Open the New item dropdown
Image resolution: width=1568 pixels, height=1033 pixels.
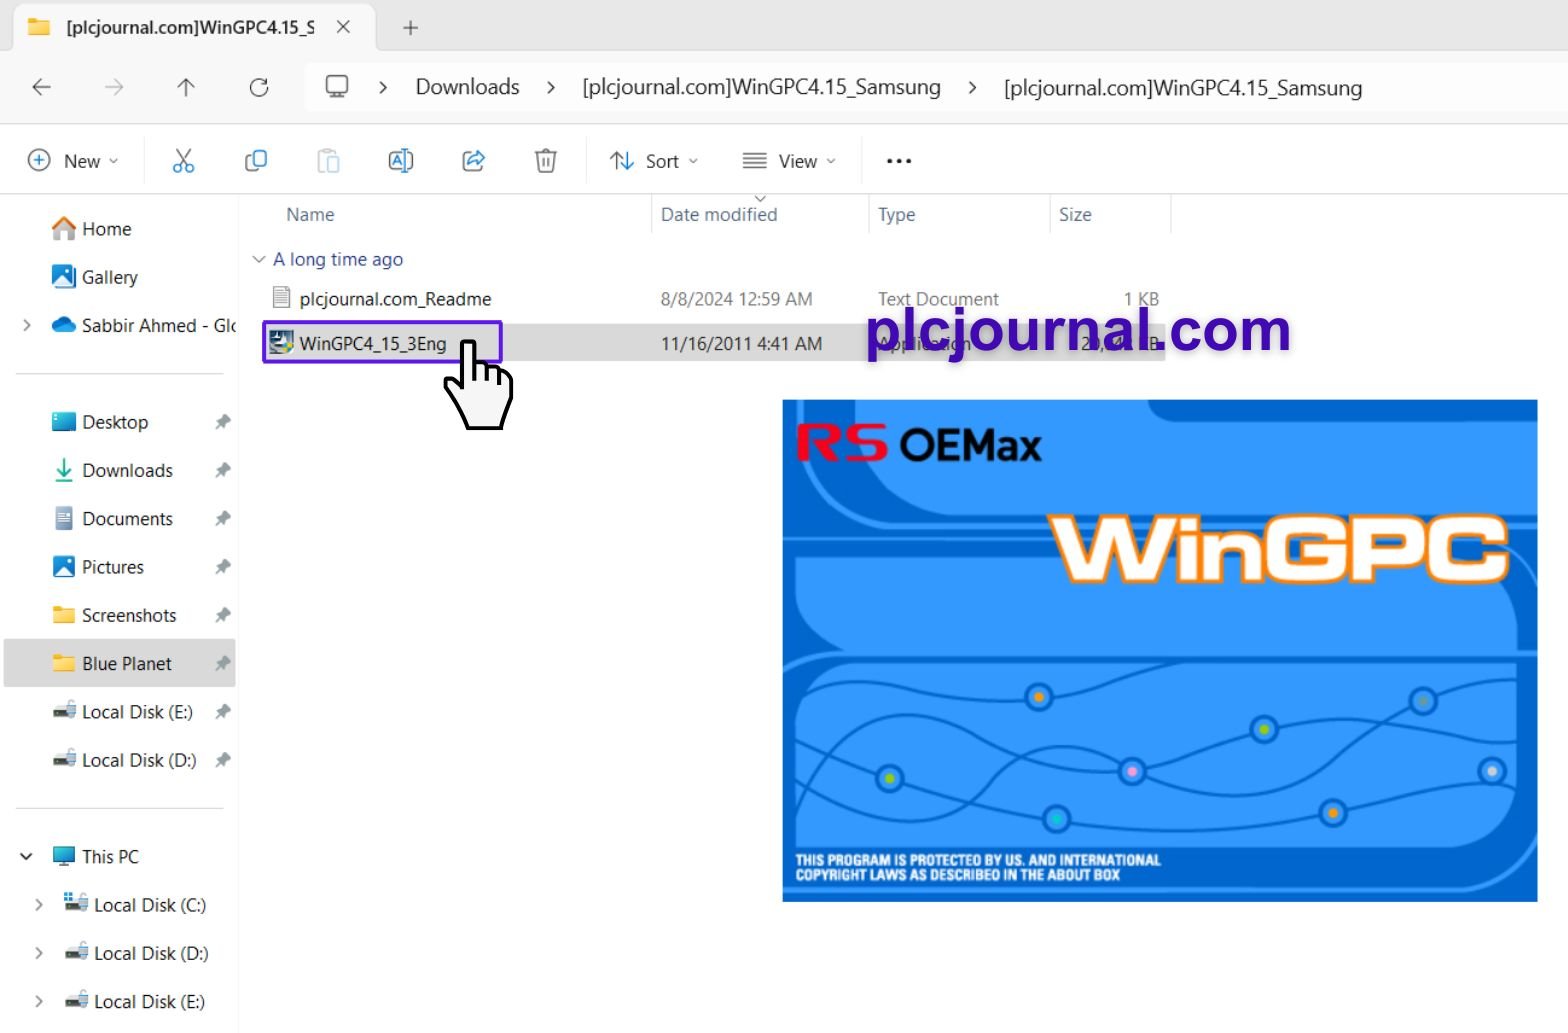73,161
